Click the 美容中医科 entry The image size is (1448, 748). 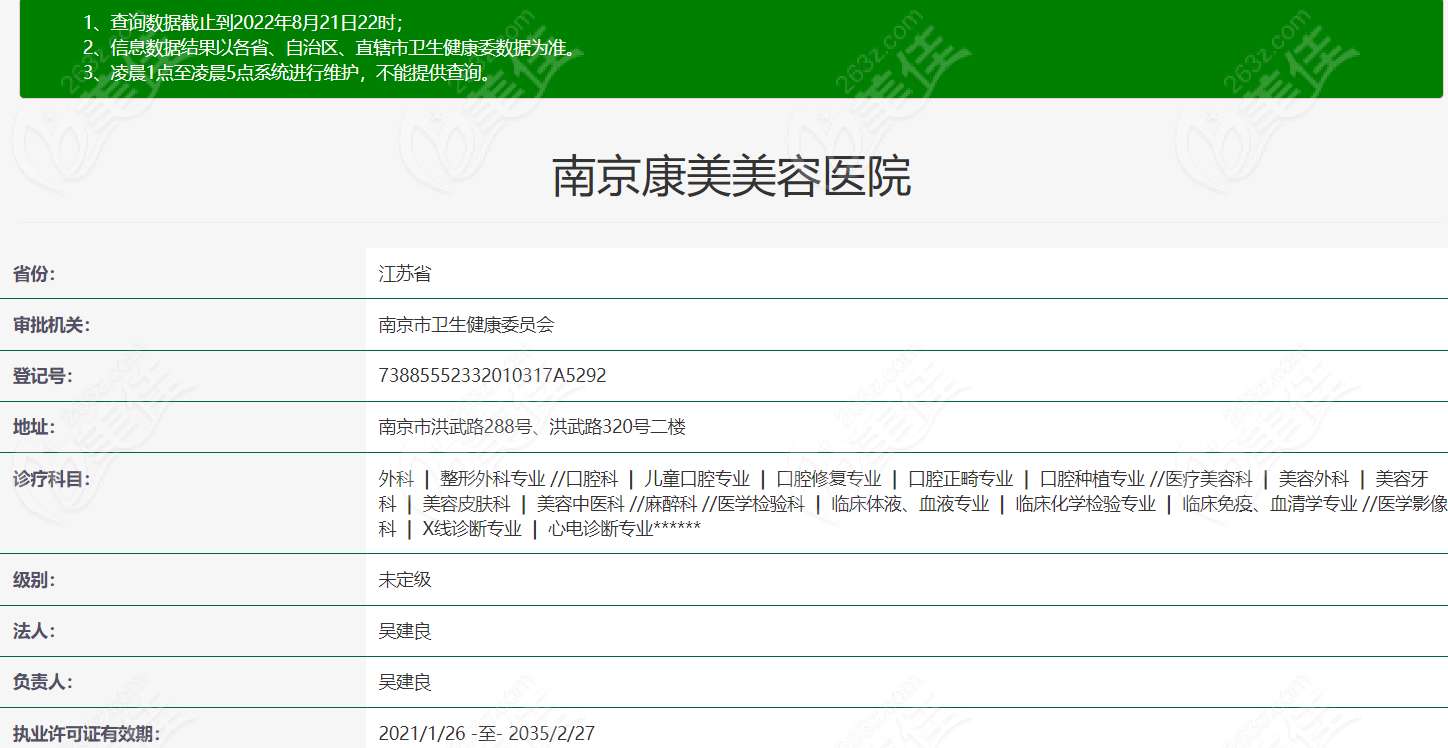(580, 504)
